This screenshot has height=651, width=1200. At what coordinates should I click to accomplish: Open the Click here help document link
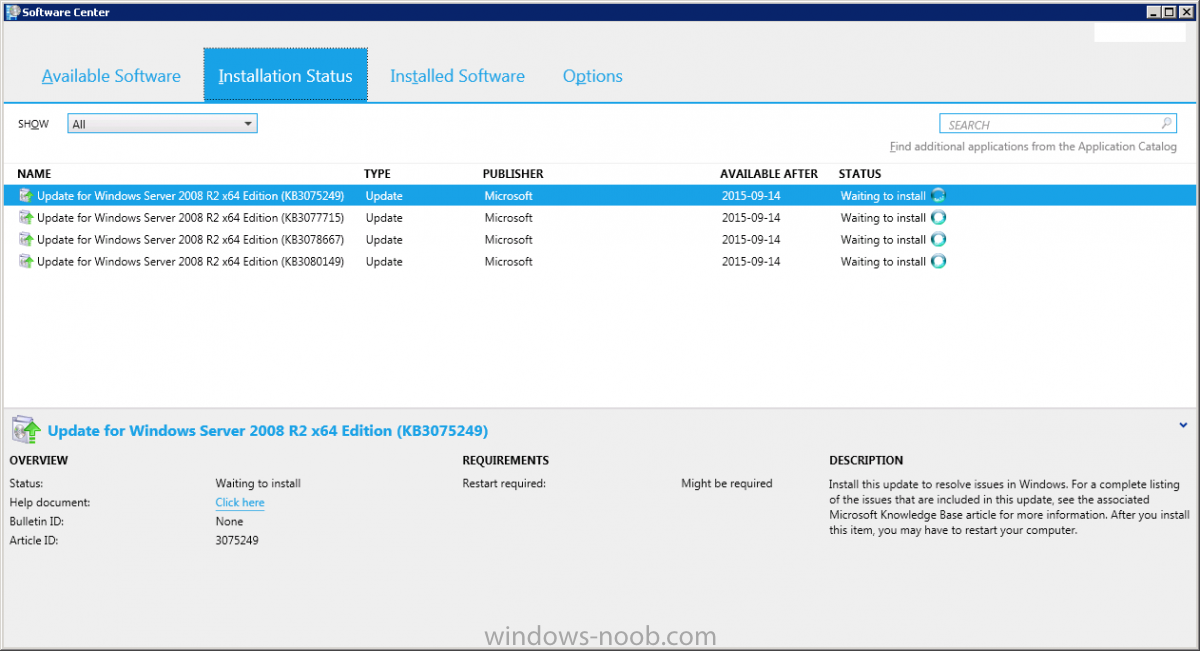pos(240,503)
